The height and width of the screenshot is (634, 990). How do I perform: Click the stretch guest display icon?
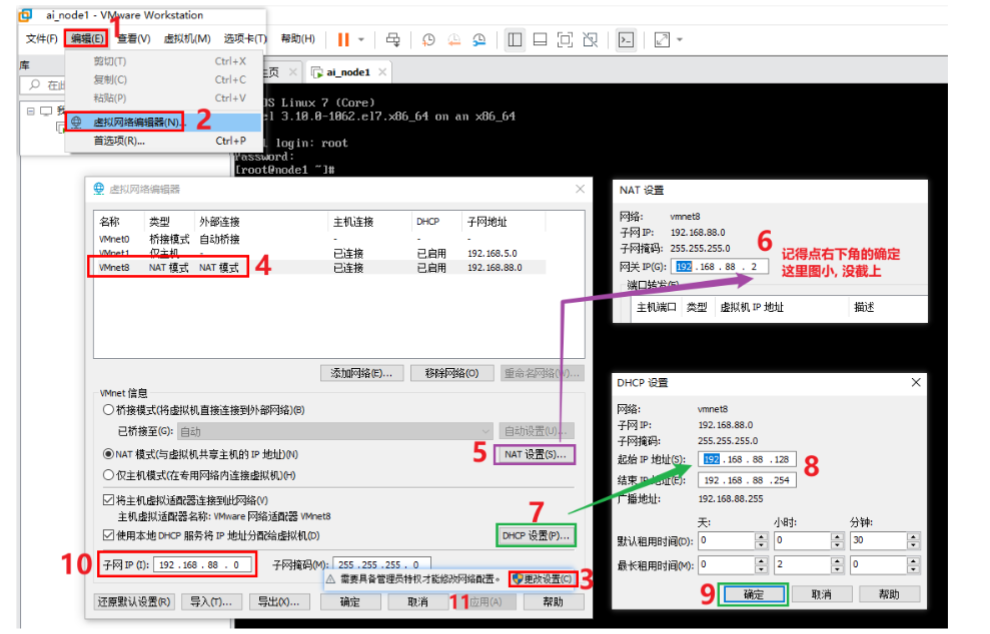pos(662,40)
